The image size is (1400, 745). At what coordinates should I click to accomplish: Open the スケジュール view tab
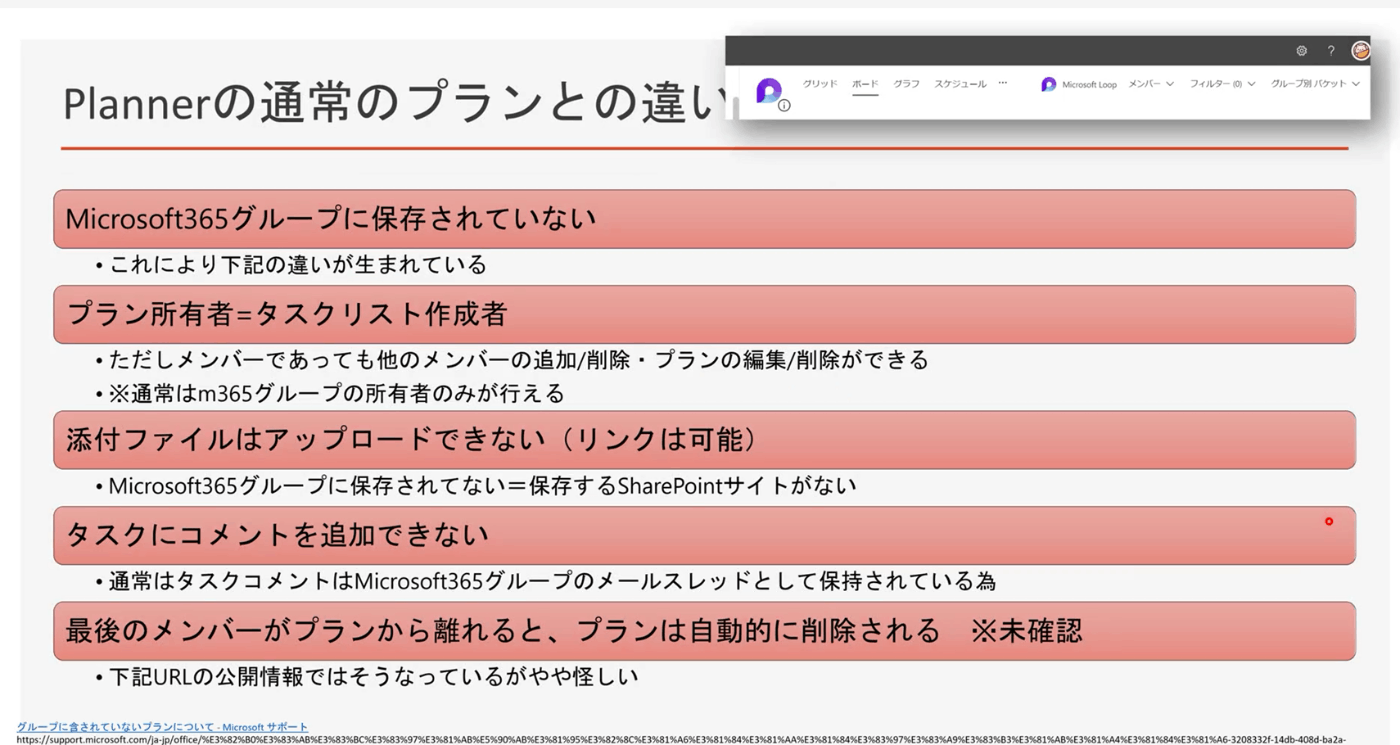point(960,84)
